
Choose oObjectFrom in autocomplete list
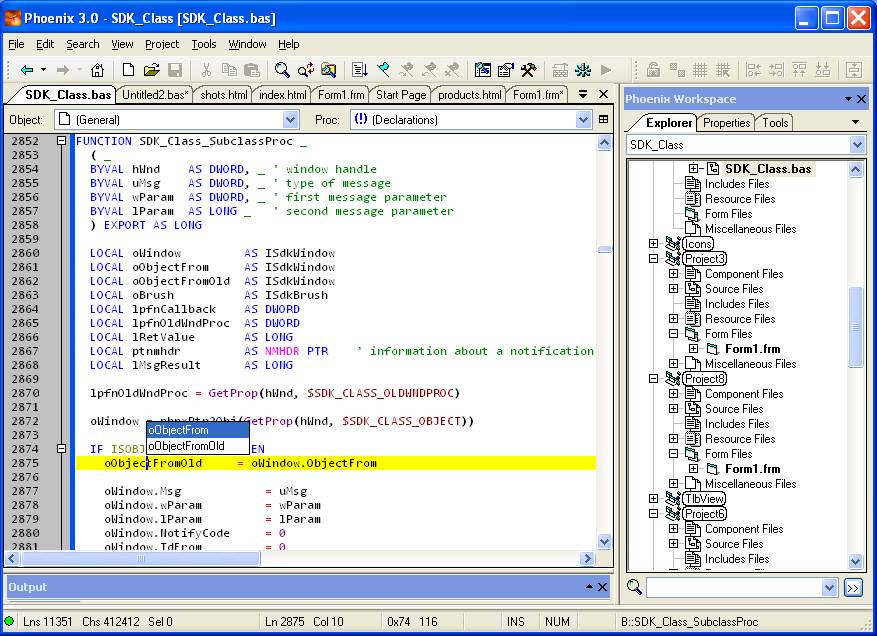pyautogui.click(x=198, y=430)
